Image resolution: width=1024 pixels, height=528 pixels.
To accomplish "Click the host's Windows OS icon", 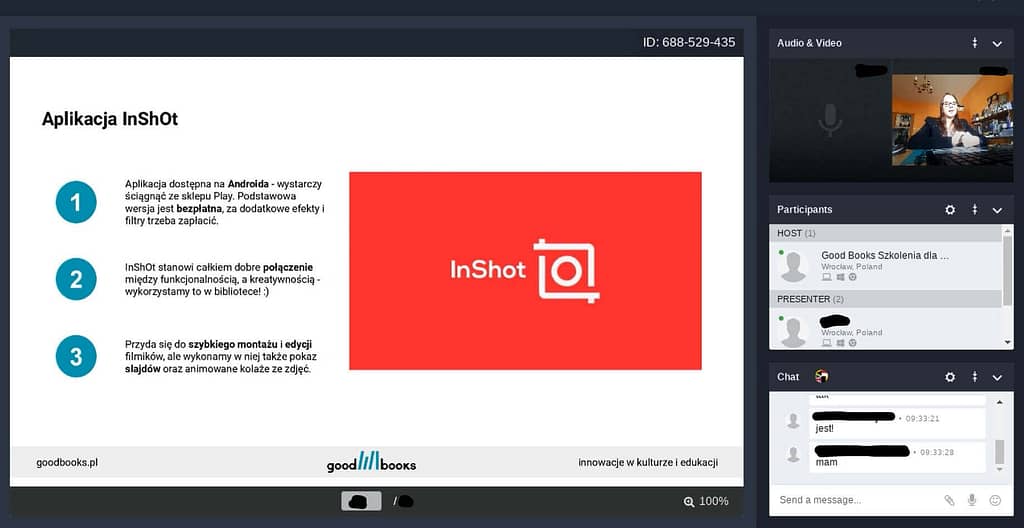I will click(x=840, y=277).
